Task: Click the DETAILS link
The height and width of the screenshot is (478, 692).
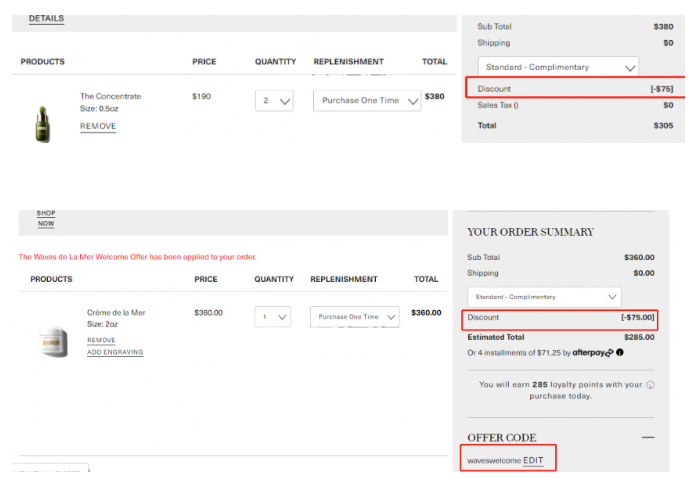Action: [46, 19]
